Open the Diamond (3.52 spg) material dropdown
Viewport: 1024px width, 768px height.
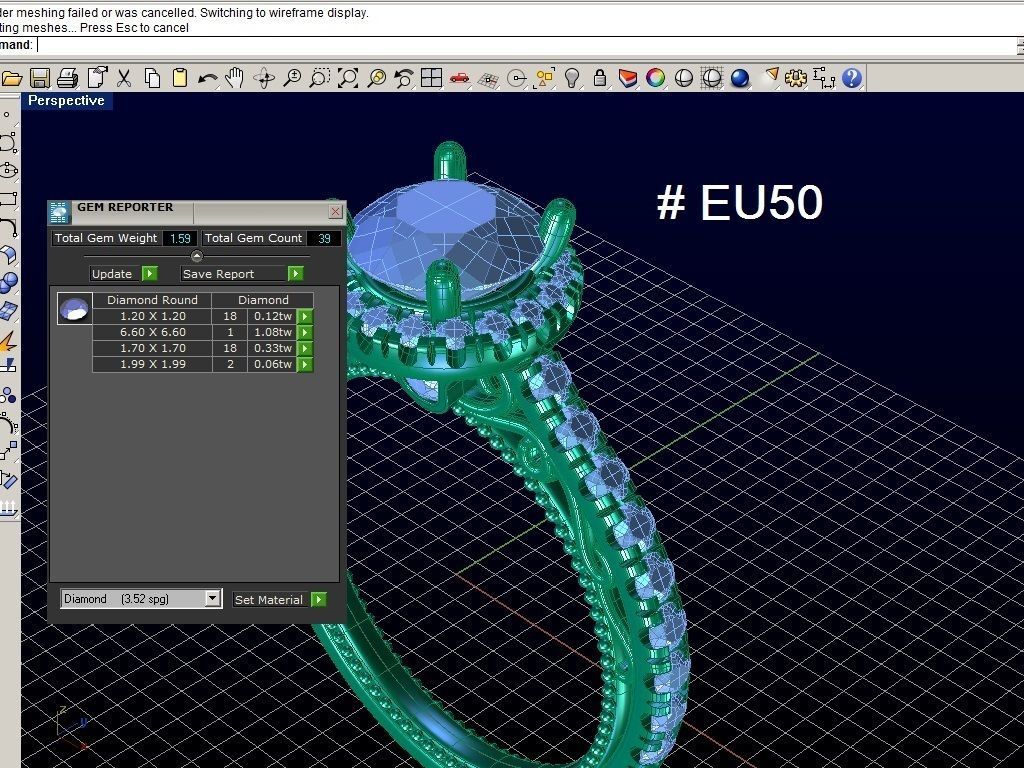point(142,599)
